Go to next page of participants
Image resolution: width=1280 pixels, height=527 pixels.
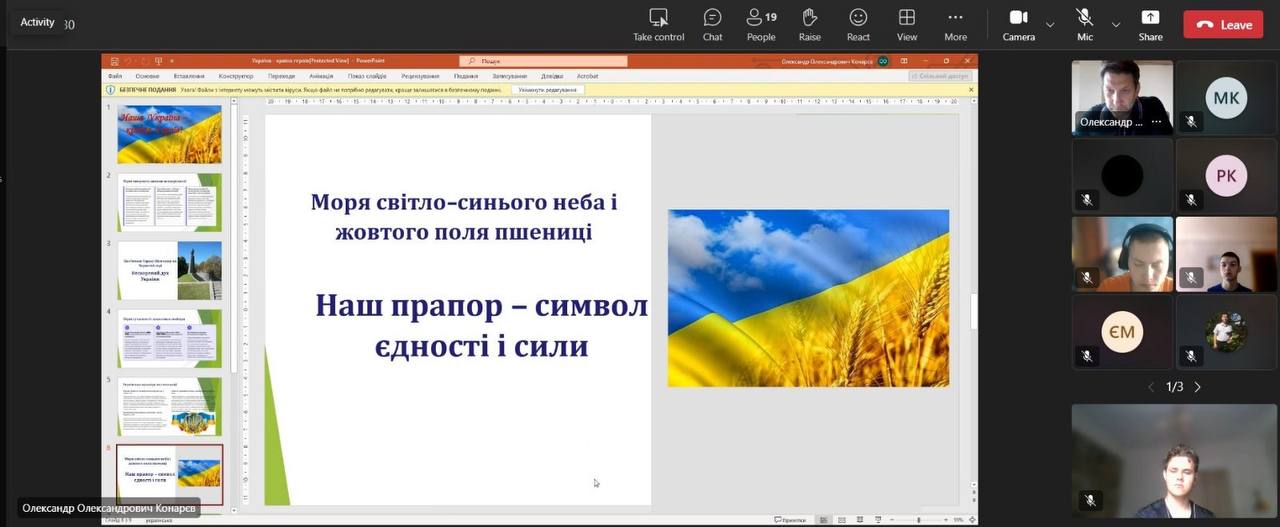pyautogui.click(x=1198, y=387)
